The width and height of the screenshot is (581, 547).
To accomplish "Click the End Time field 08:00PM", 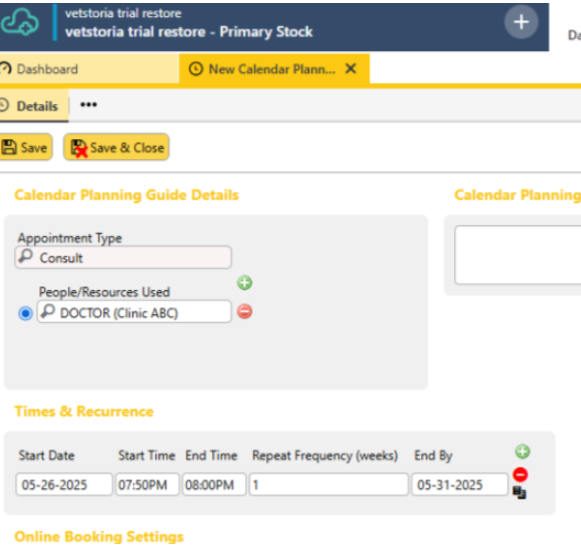I will tap(214, 484).
